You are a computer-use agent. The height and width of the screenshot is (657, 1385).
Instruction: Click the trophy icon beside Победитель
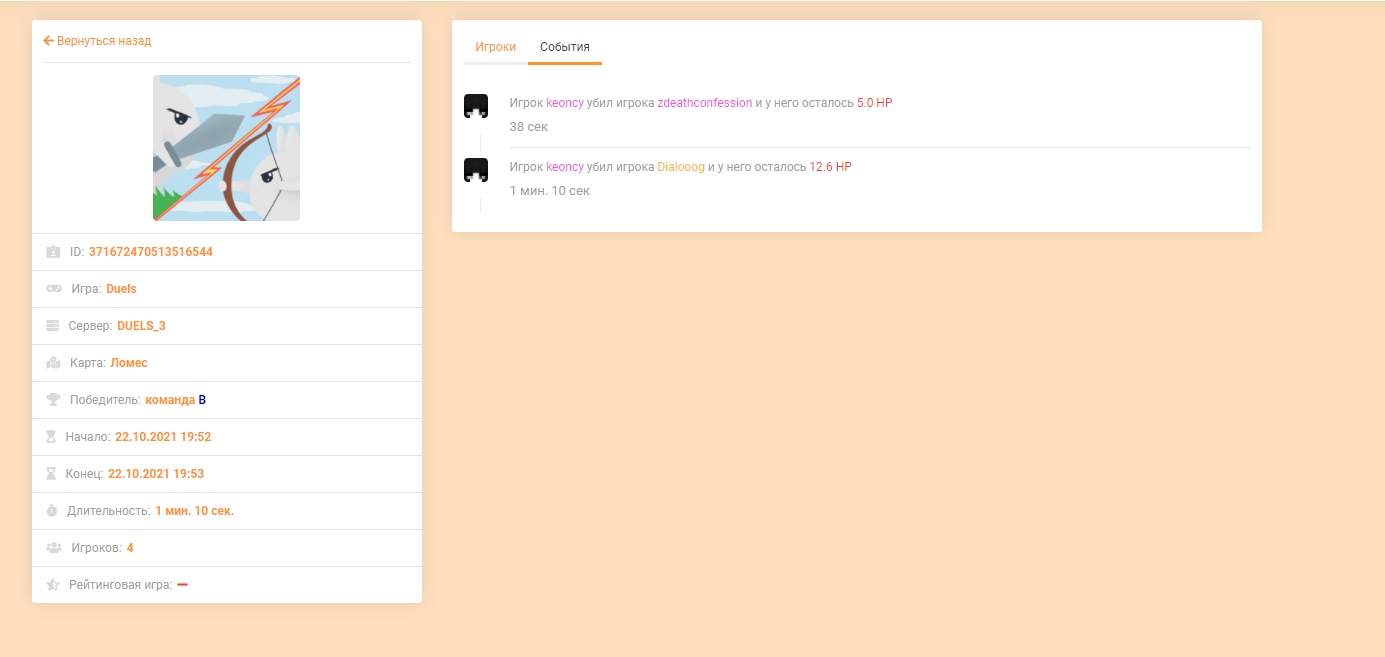tap(54, 400)
